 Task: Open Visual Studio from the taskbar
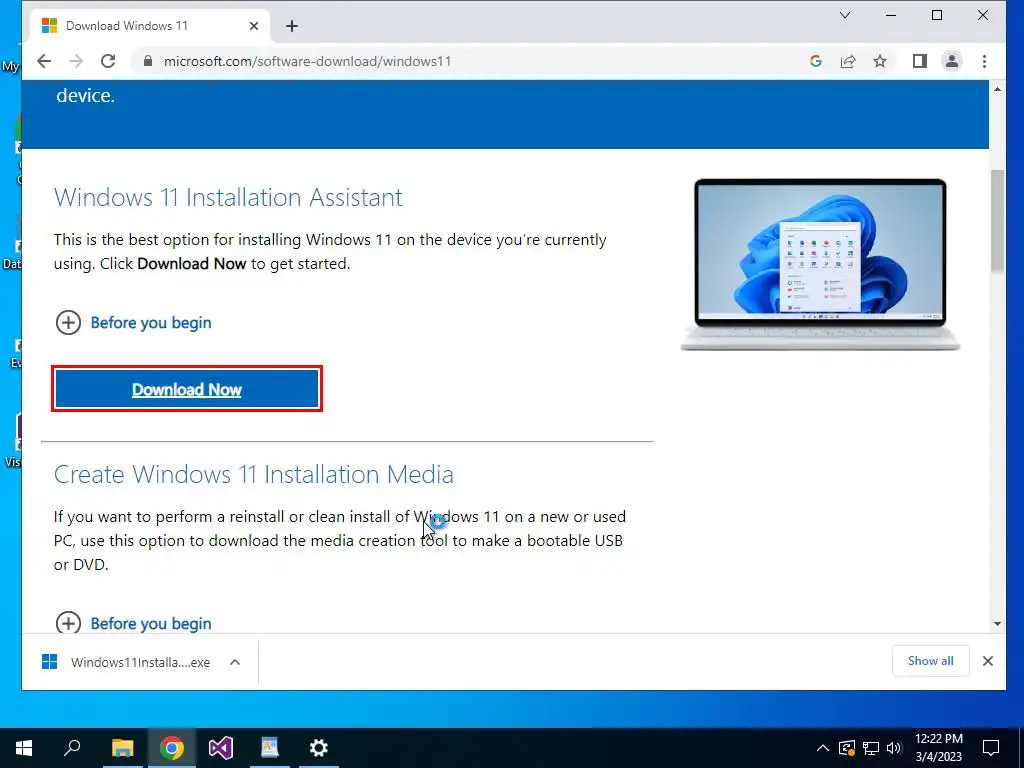(221, 748)
